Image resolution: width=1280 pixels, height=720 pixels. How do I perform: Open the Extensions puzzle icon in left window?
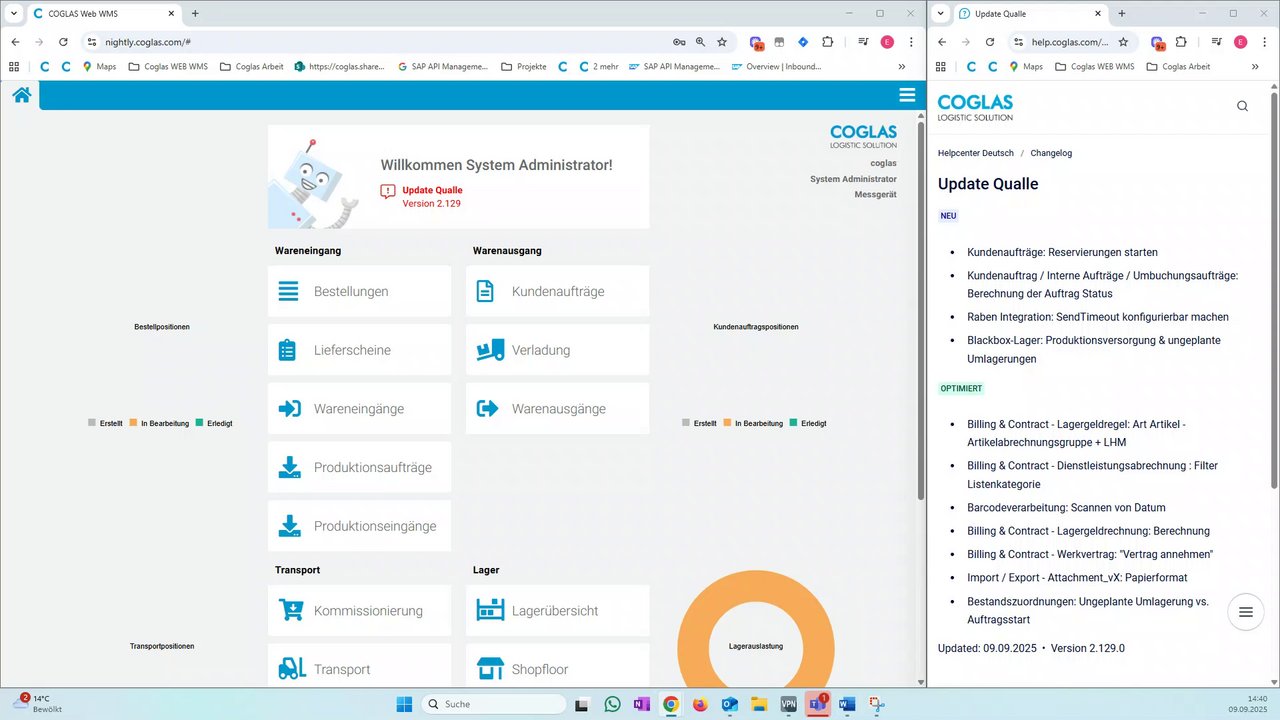click(x=828, y=42)
